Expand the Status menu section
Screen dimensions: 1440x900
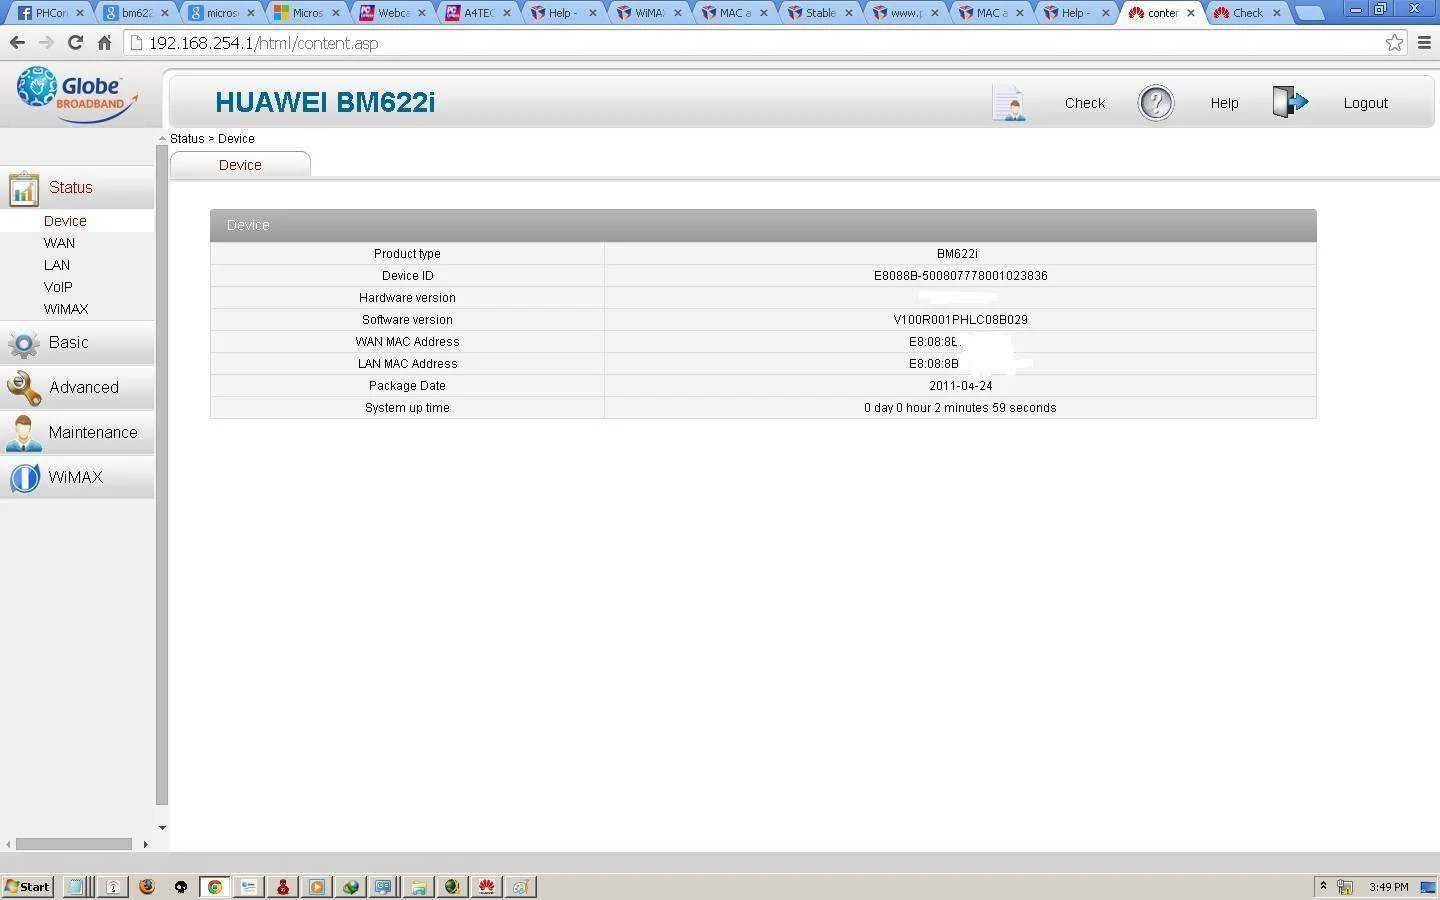coord(77,187)
